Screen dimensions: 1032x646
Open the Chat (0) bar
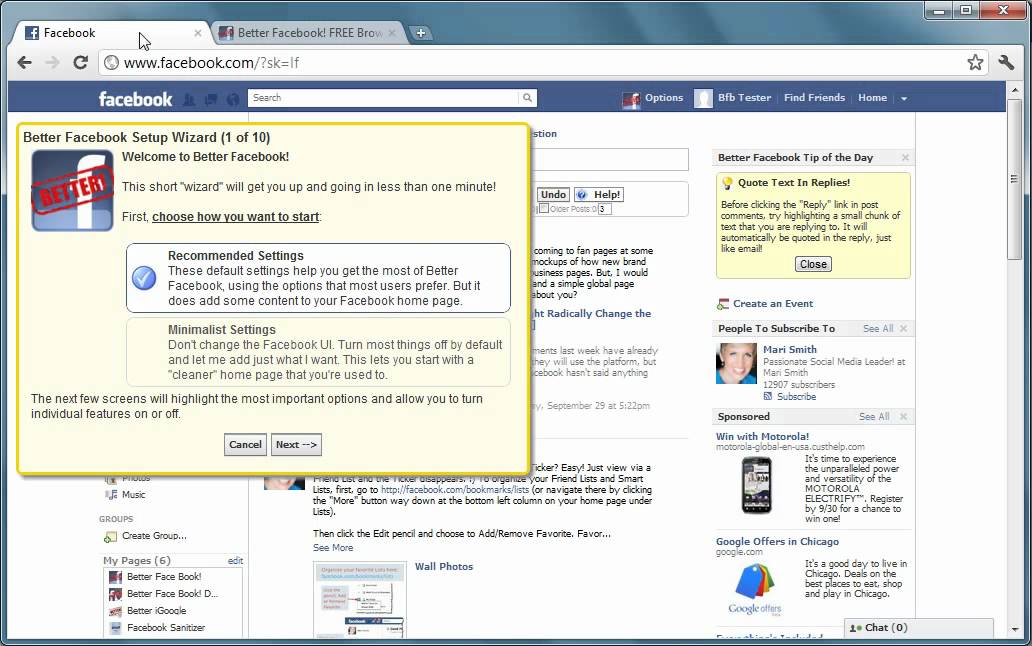(x=918, y=628)
